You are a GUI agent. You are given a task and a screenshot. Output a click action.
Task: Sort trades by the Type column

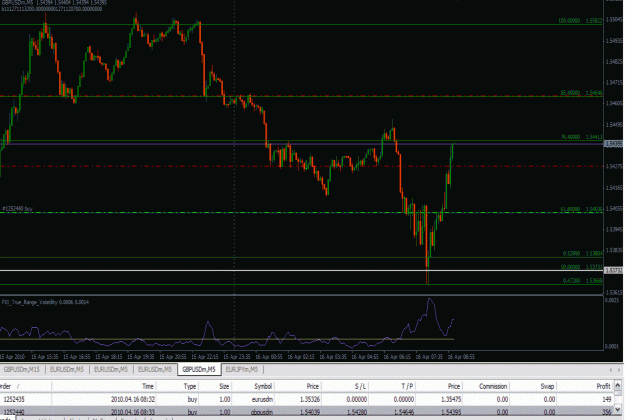coord(190,386)
